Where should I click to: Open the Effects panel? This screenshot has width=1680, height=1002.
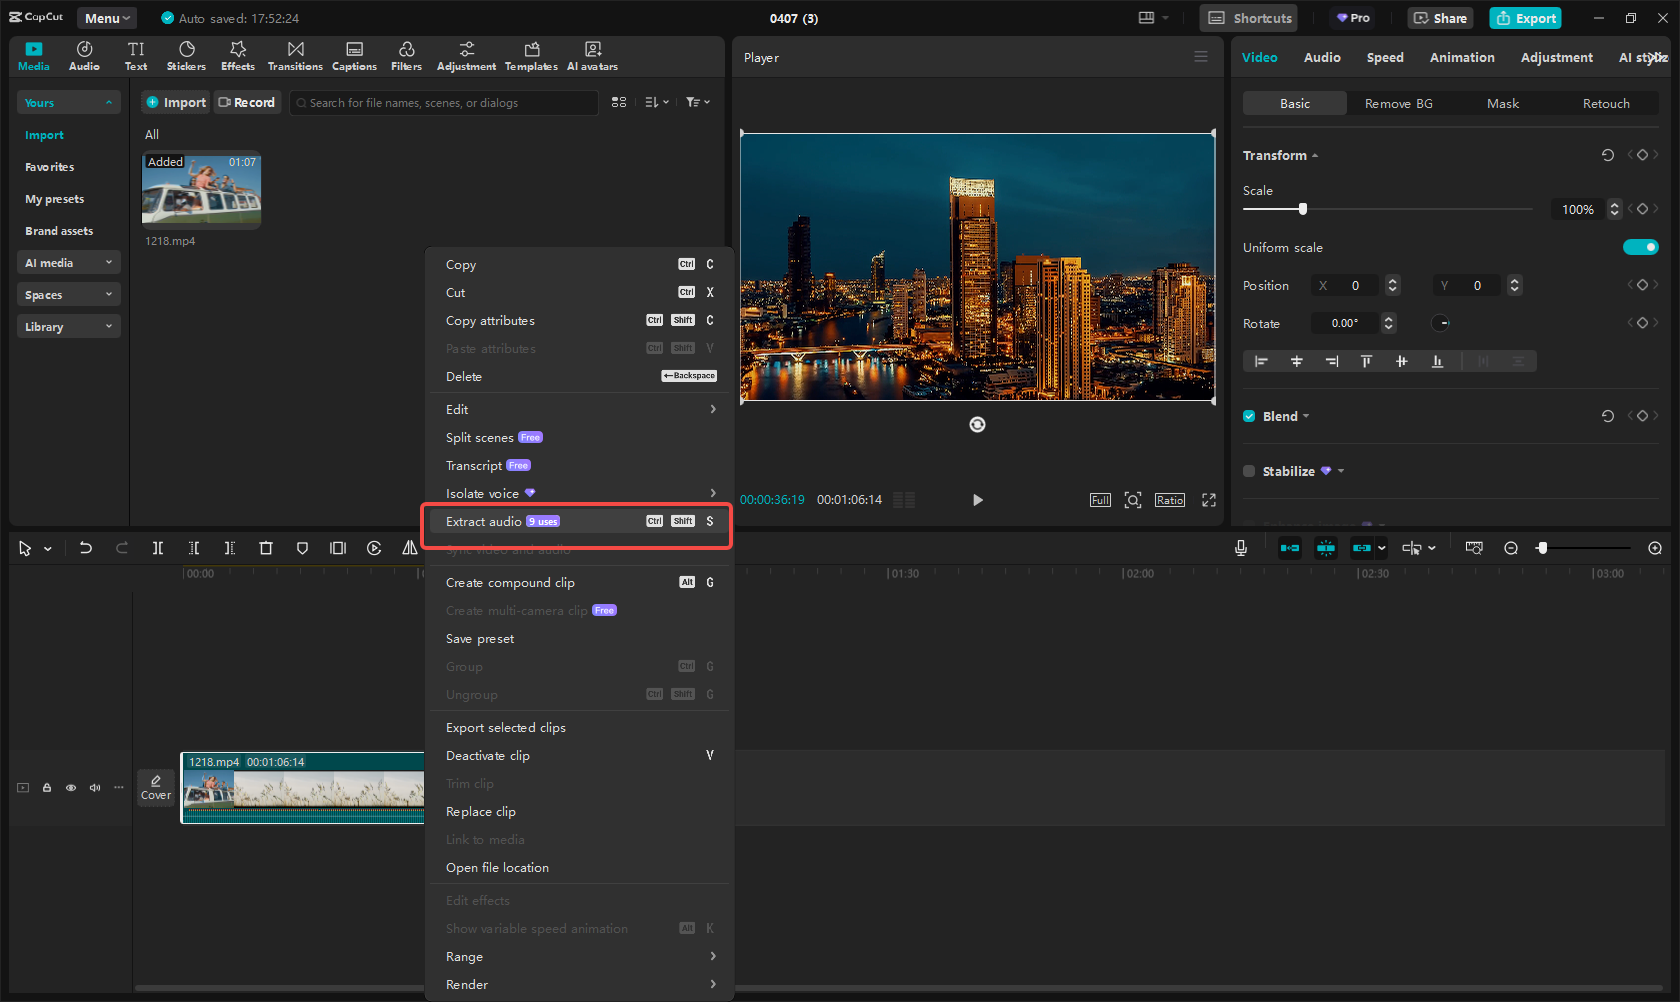(x=238, y=56)
